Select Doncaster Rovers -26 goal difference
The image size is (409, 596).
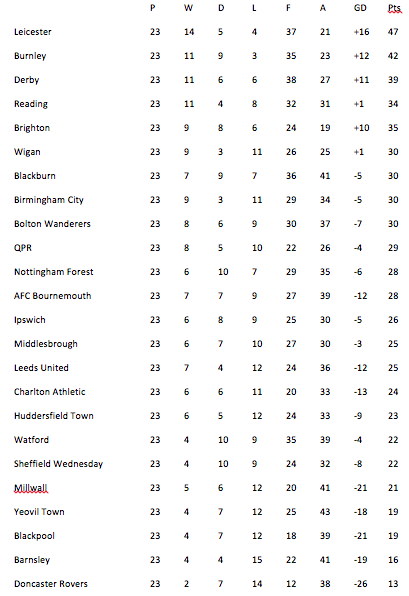(x=360, y=584)
